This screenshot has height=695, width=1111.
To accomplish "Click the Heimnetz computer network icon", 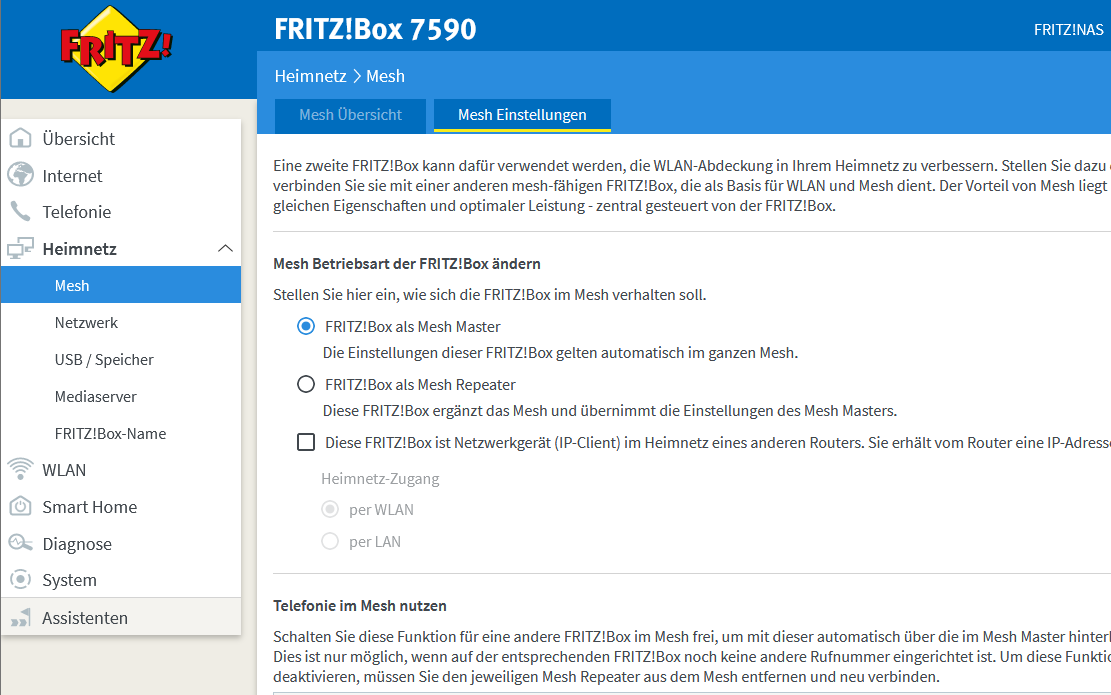I will click(x=21, y=248).
